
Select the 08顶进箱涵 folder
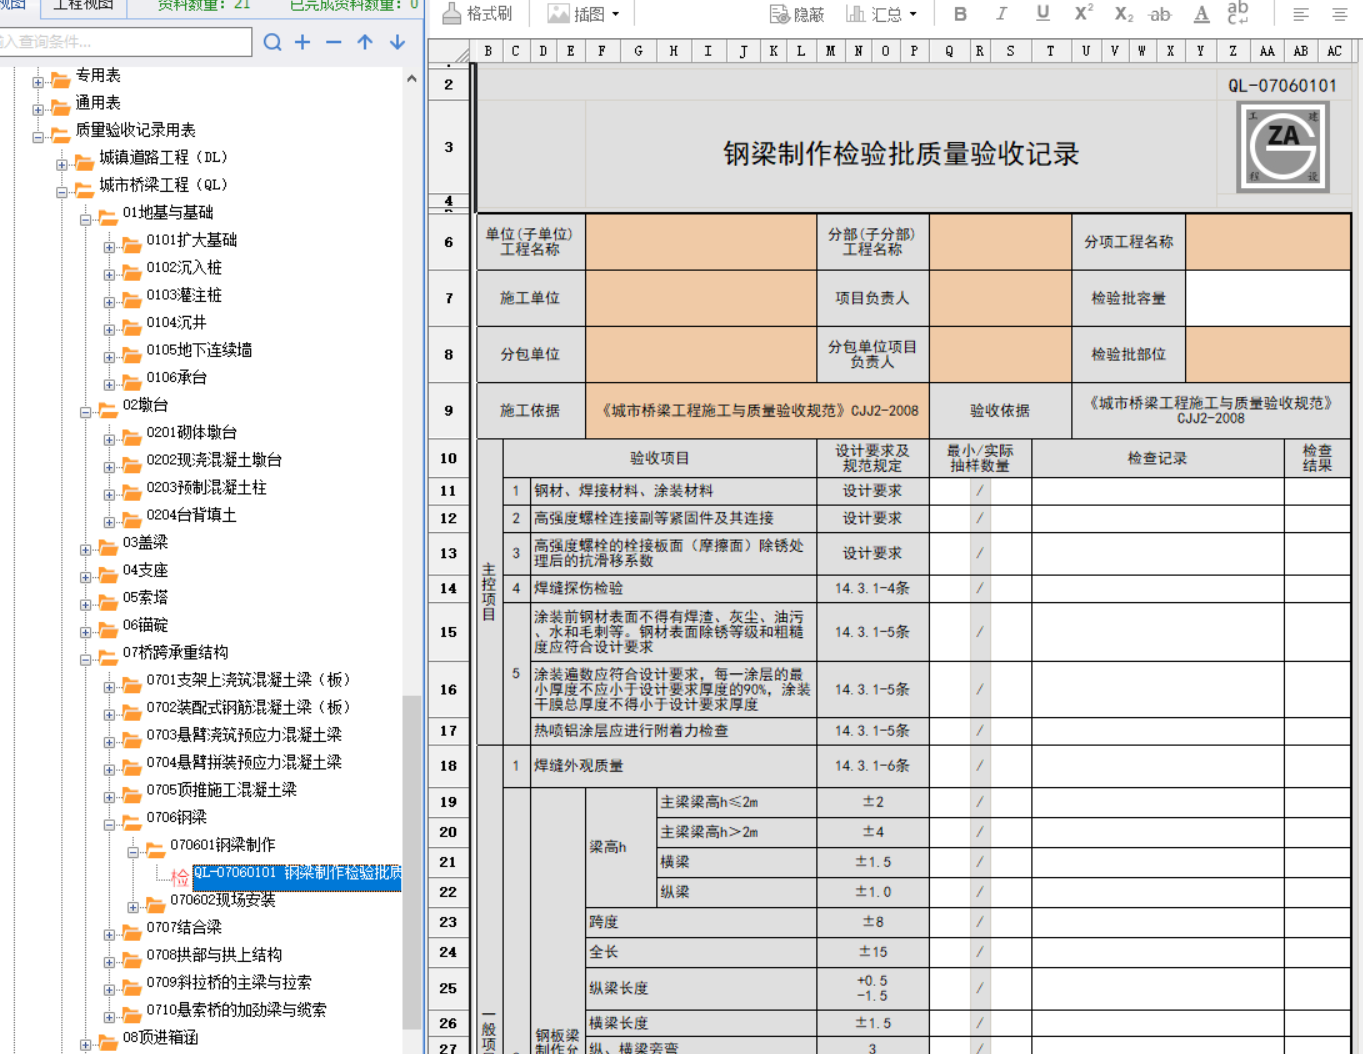(x=160, y=1037)
